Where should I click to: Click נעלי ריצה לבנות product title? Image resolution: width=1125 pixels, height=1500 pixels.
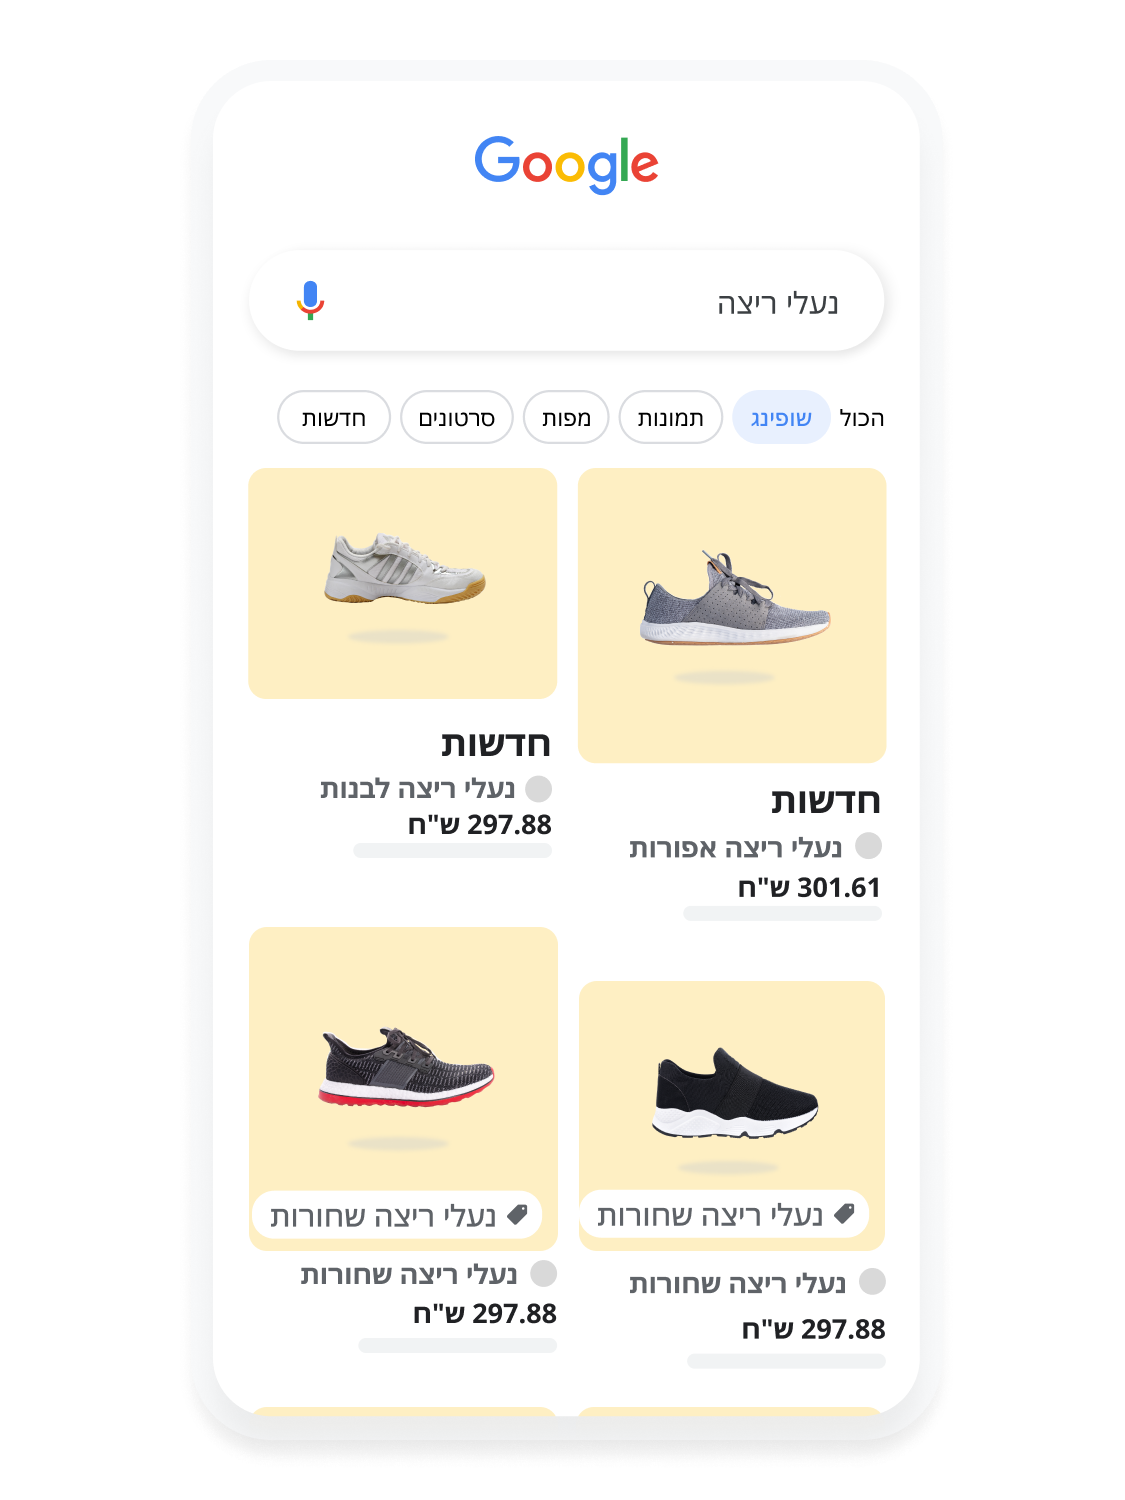click(x=417, y=789)
